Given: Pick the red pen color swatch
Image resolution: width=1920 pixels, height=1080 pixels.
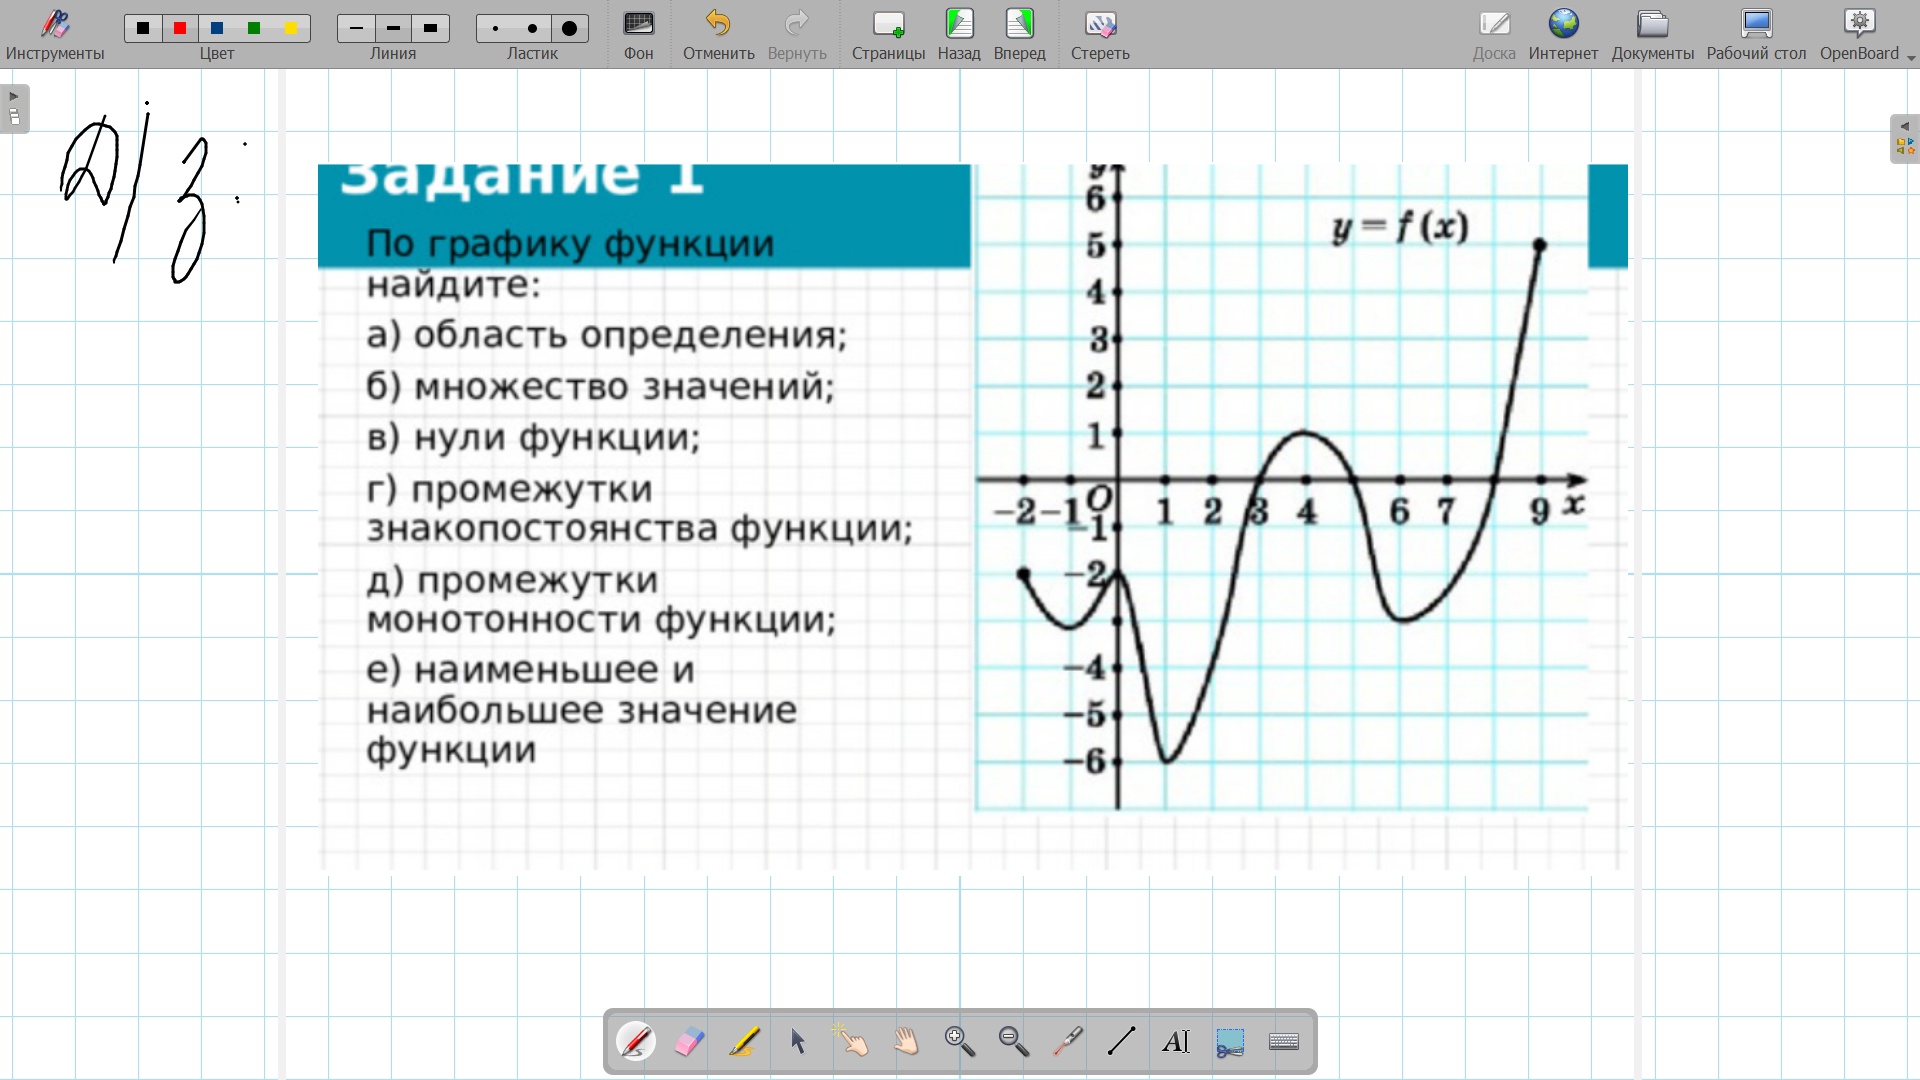Looking at the screenshot, I should click(x=180, y=29).
